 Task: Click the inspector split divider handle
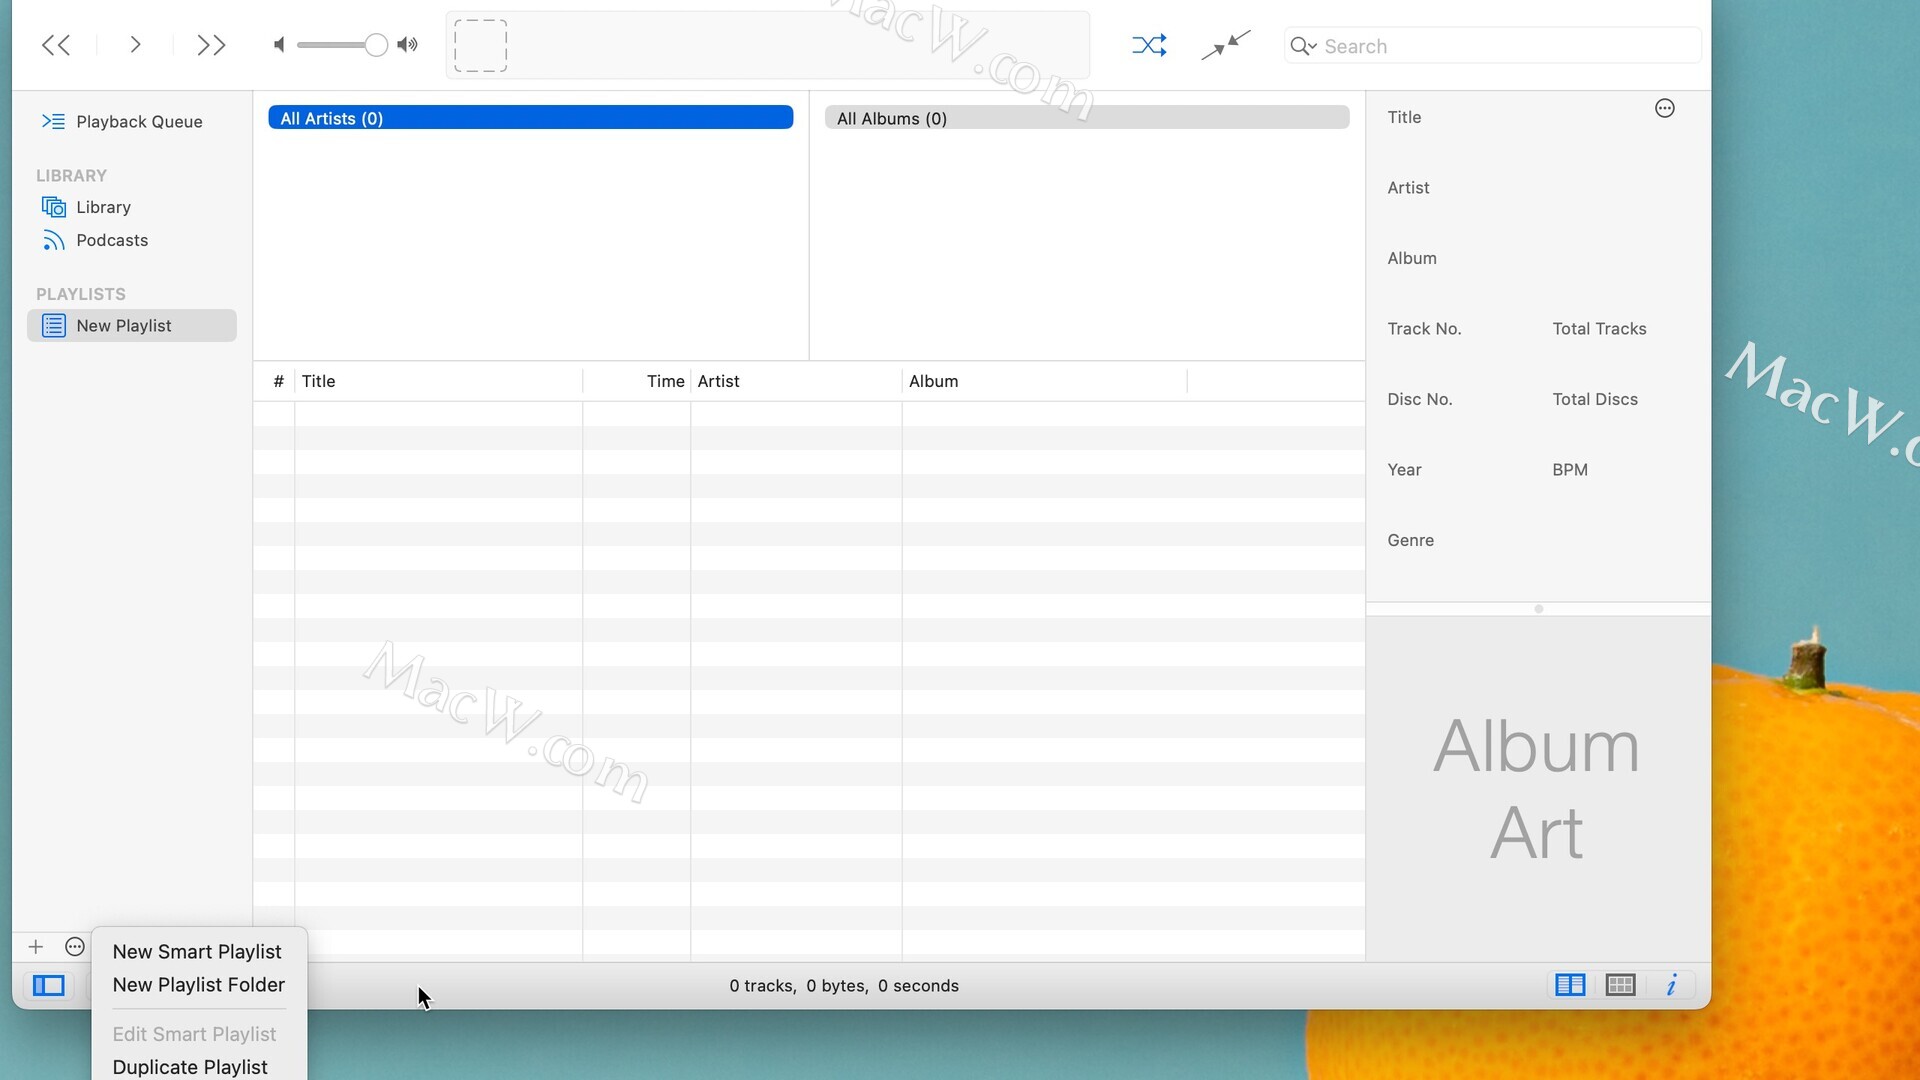1539,609
